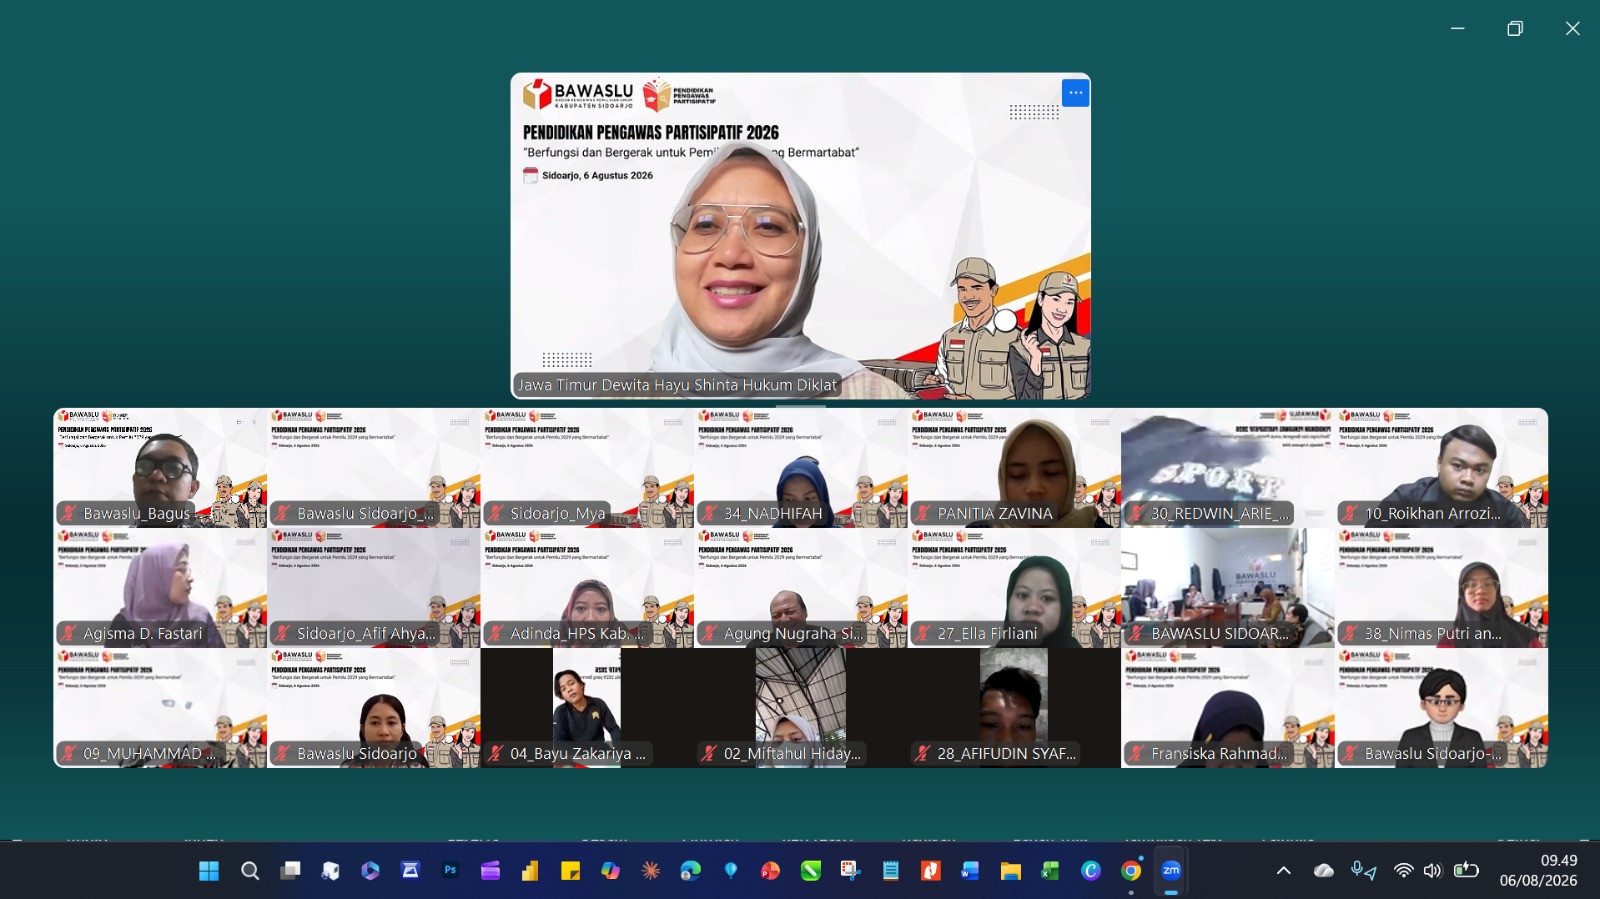Click the muted mic icon on 28_AFIFUDIN tile
Viewport: 1600px width, 899px height.
click(x=923, y=753)
